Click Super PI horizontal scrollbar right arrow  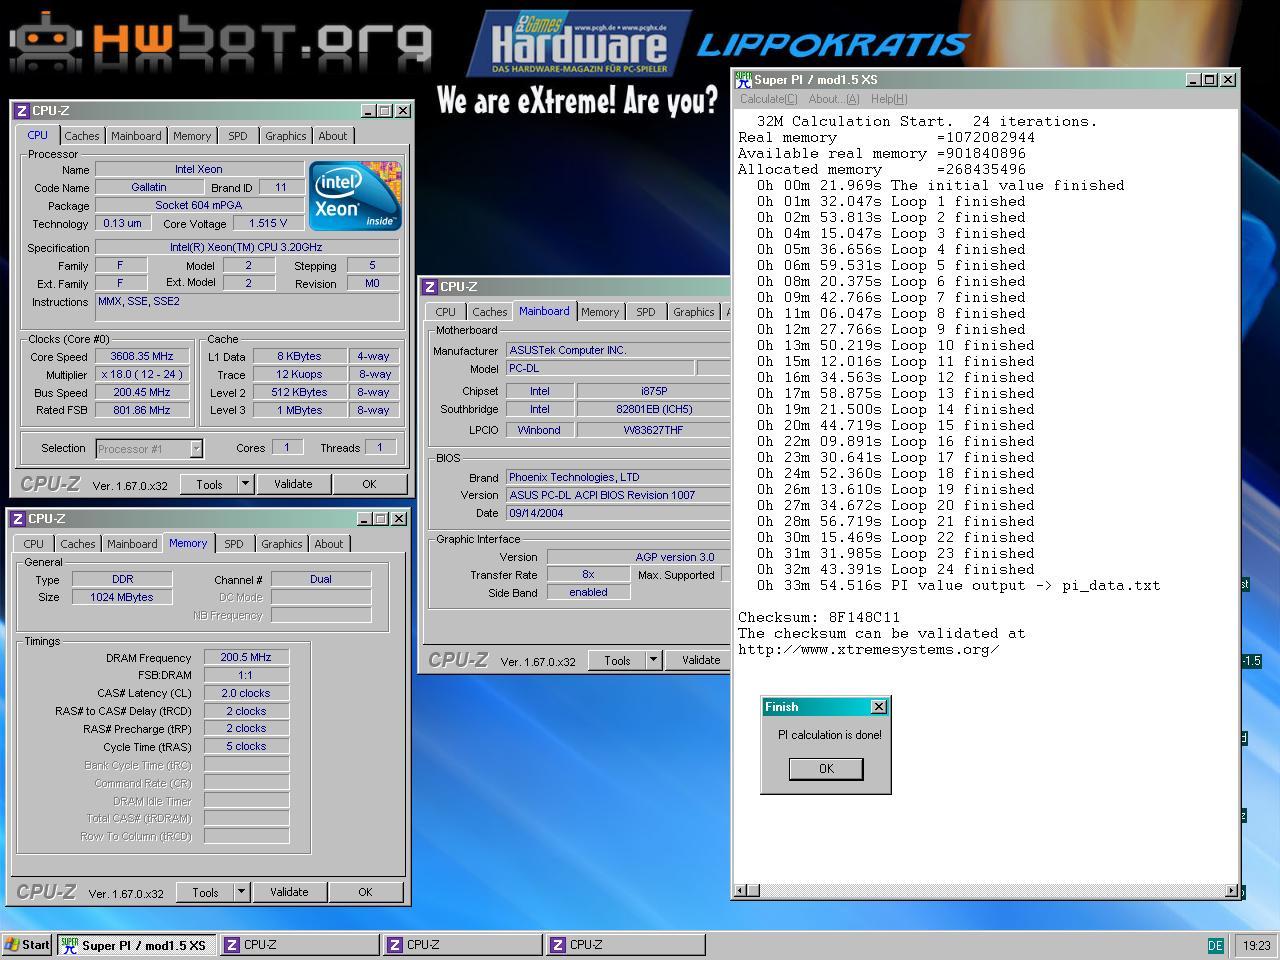click(x=1231, y=890)
